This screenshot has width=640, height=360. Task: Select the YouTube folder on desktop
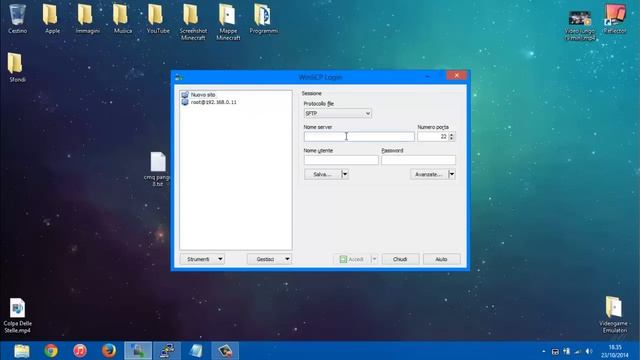(x=158, y=18)
